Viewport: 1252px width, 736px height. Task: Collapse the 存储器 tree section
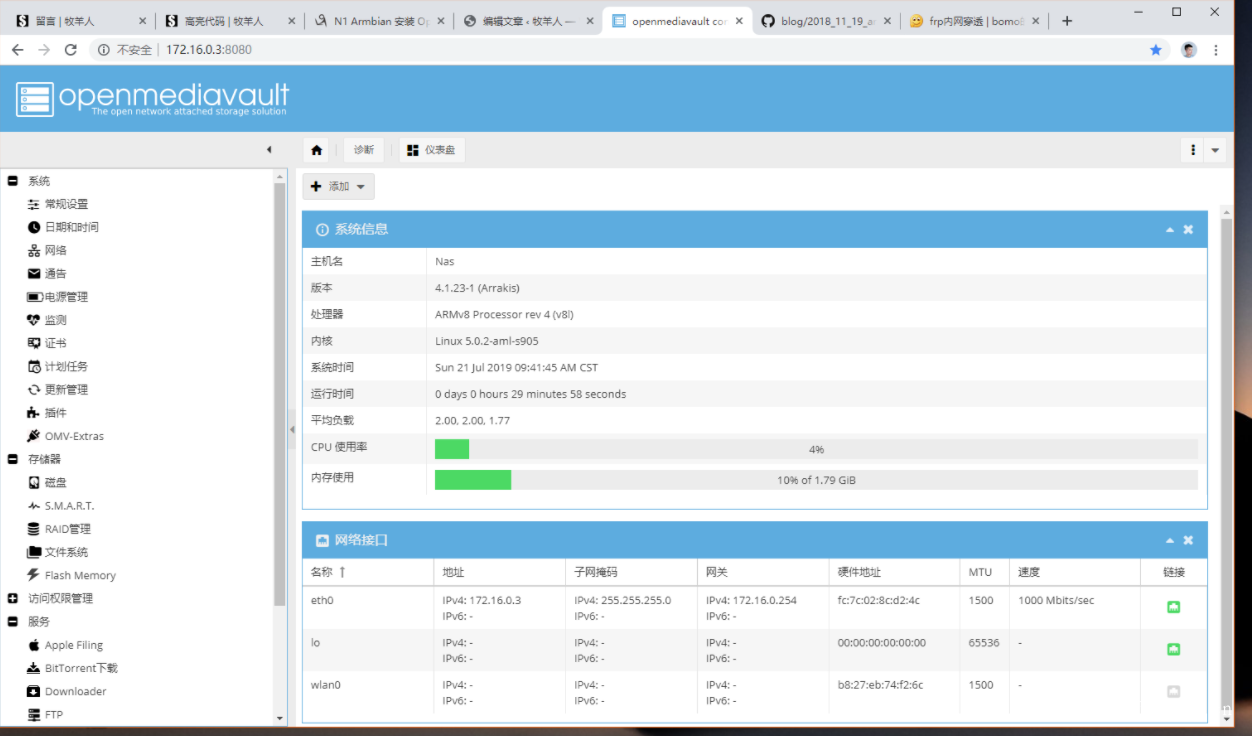tap(13, 459)
